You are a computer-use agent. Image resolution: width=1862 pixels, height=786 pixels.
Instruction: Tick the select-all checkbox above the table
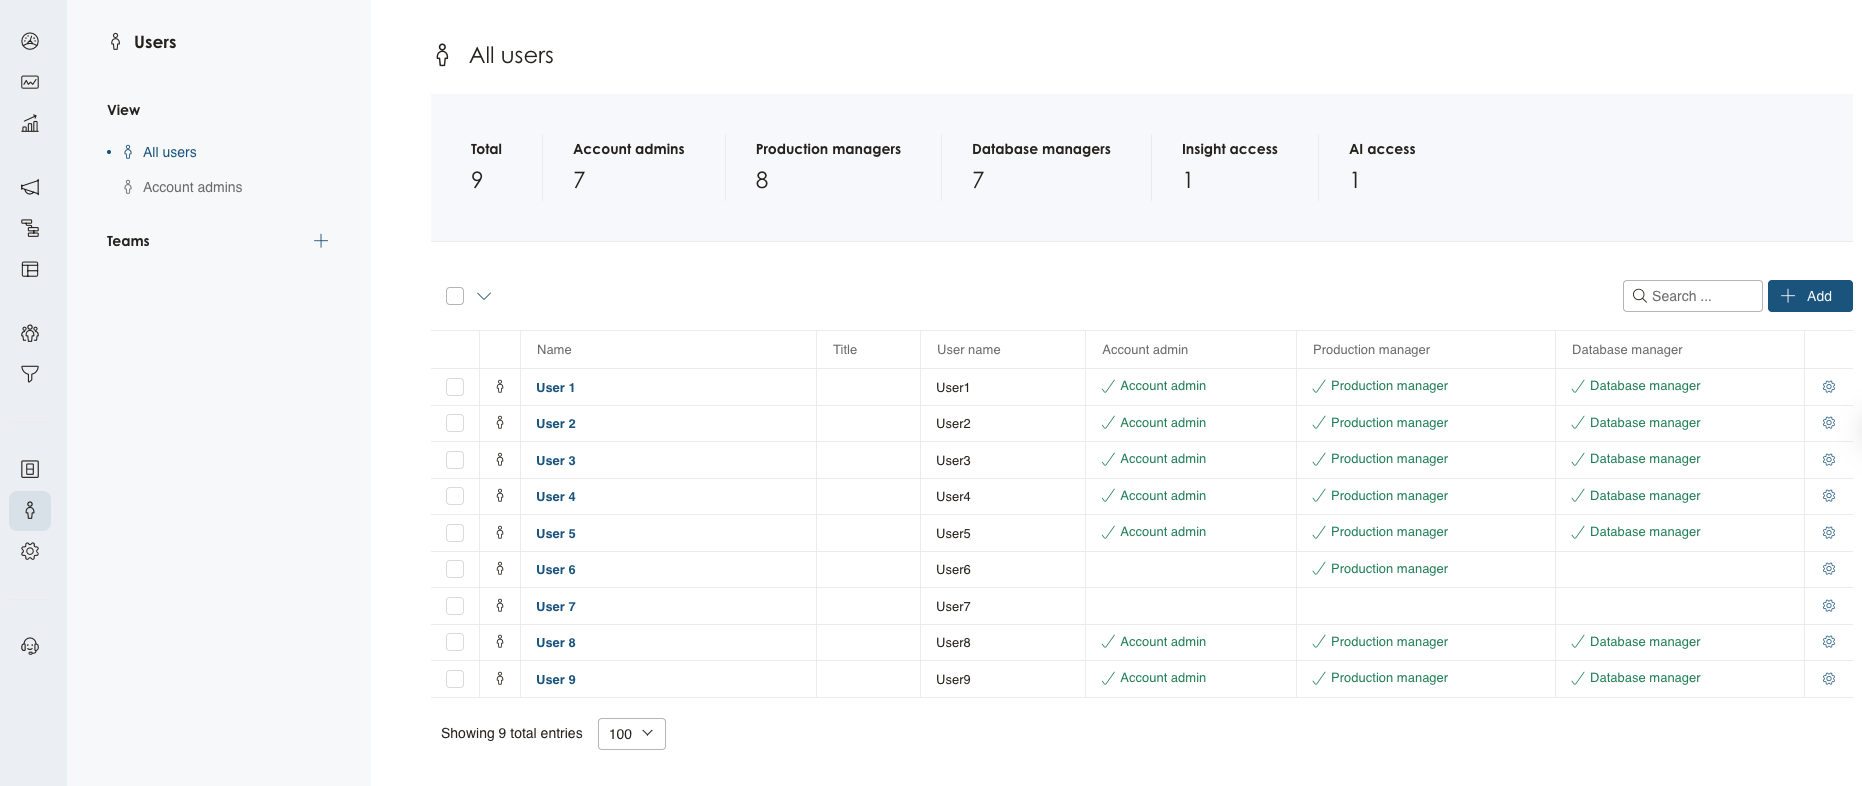[455, 296]
